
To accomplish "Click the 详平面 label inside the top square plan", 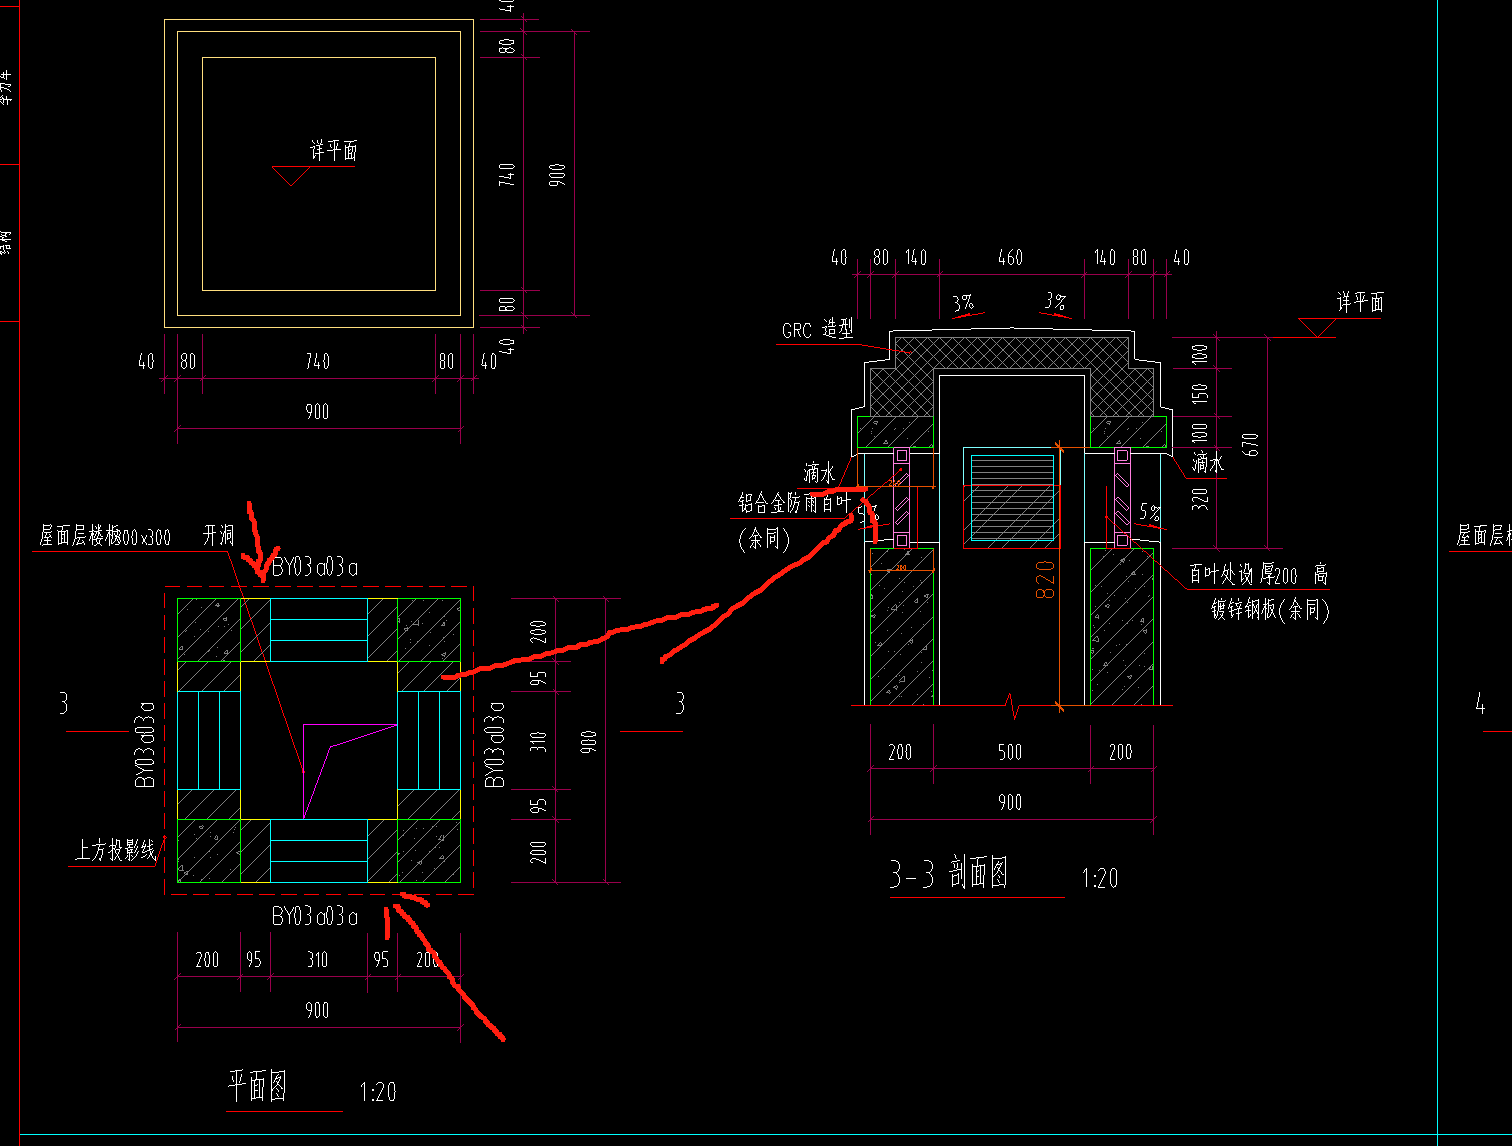I will 333,151.
